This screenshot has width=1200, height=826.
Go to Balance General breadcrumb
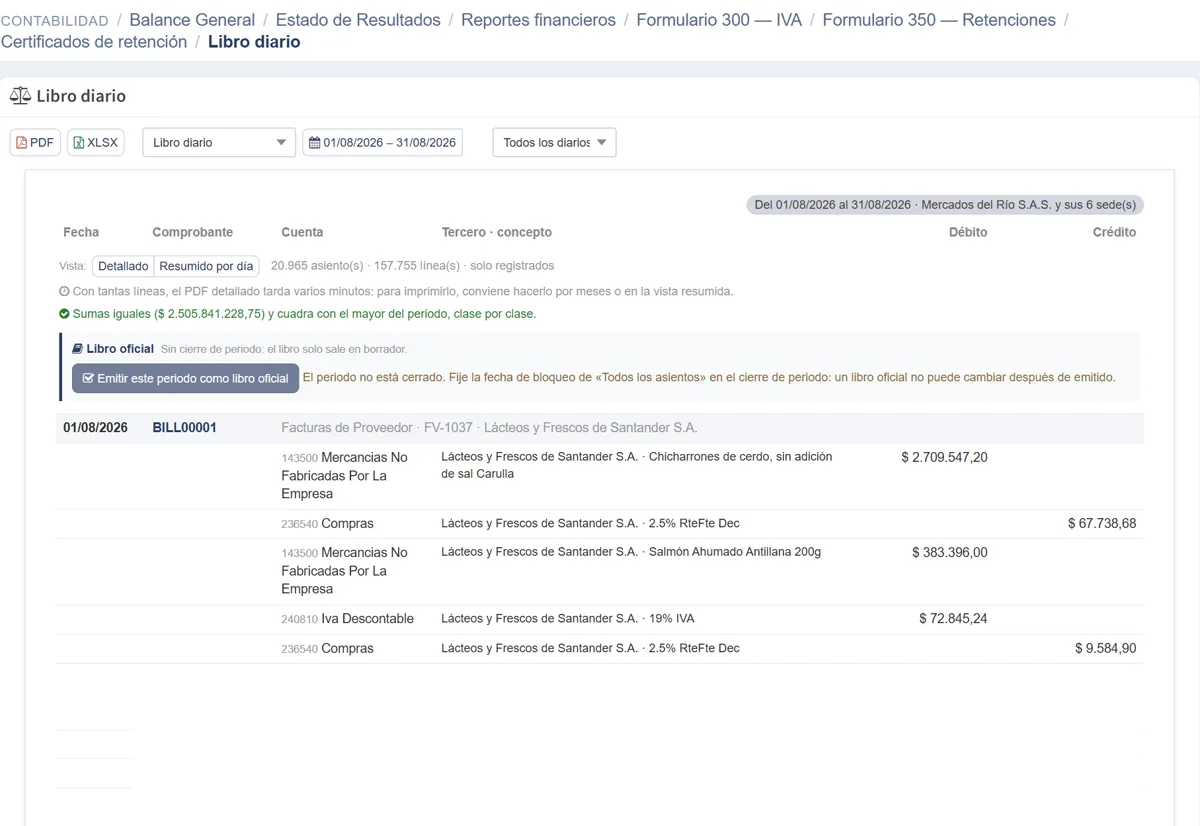click(192, 20)
